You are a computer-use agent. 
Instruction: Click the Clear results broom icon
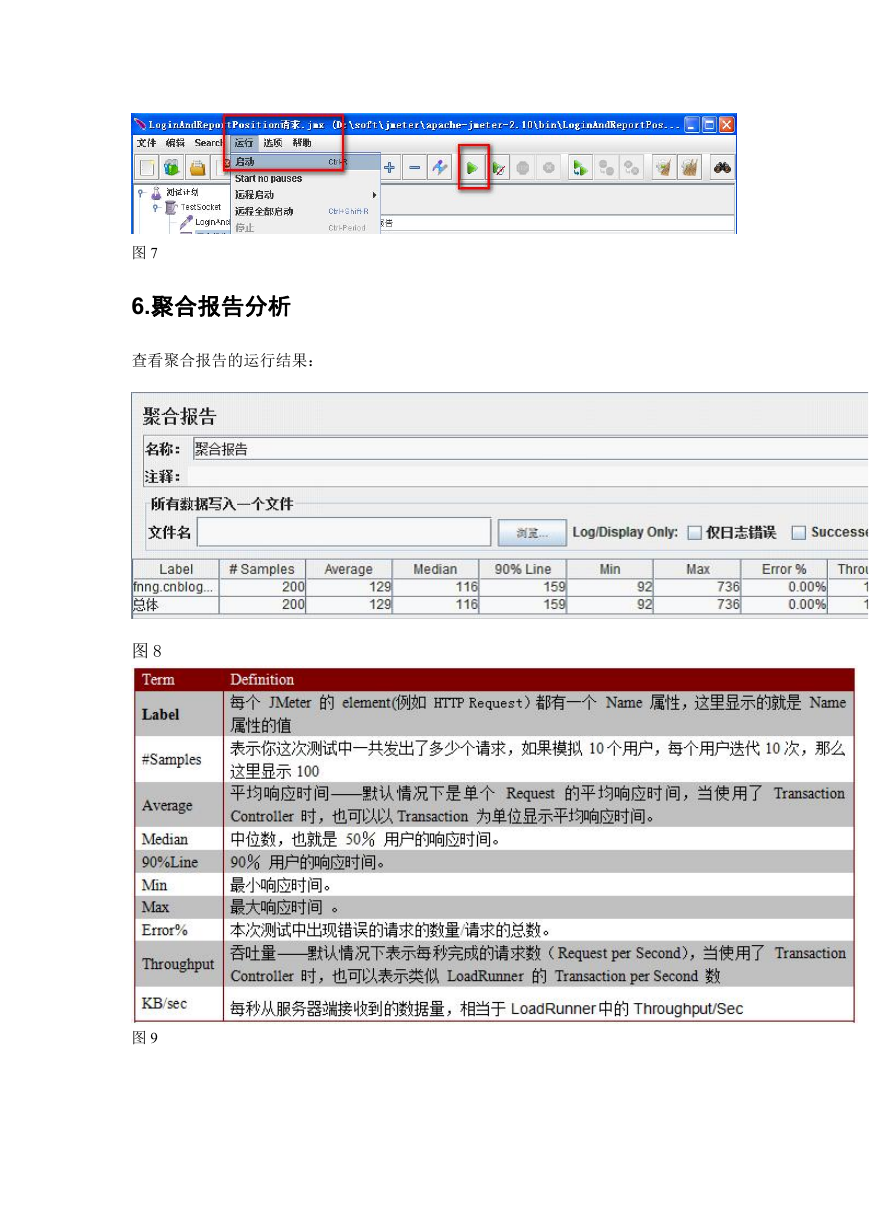coord(664,168)
